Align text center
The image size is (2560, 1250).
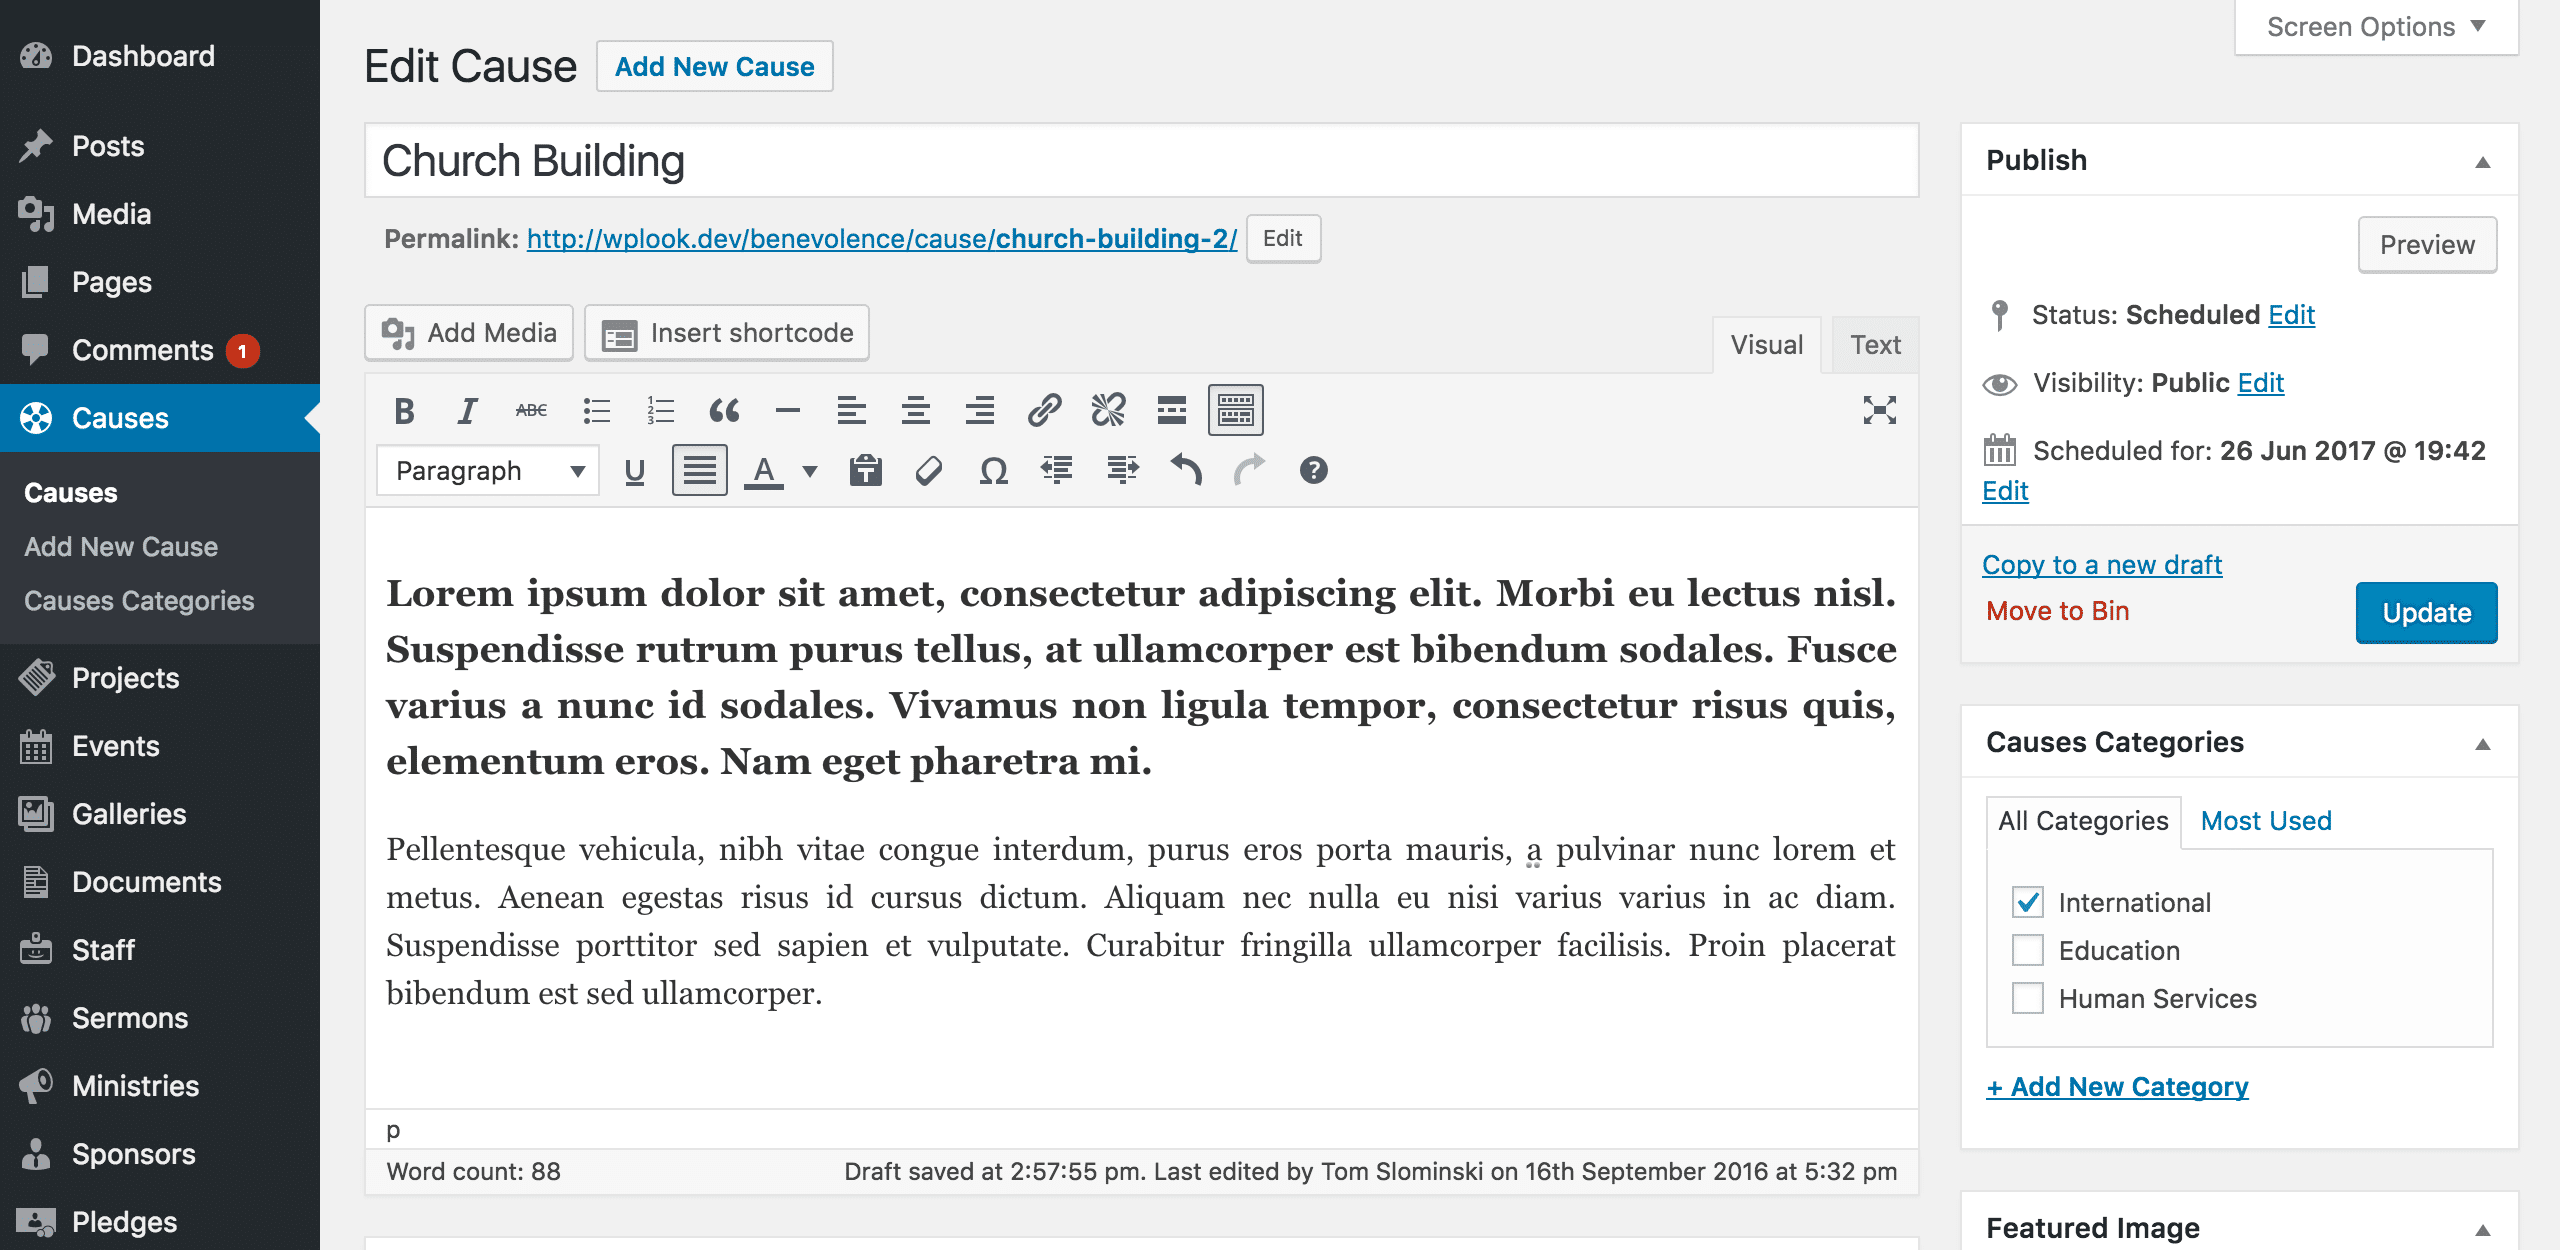[916, 410]
